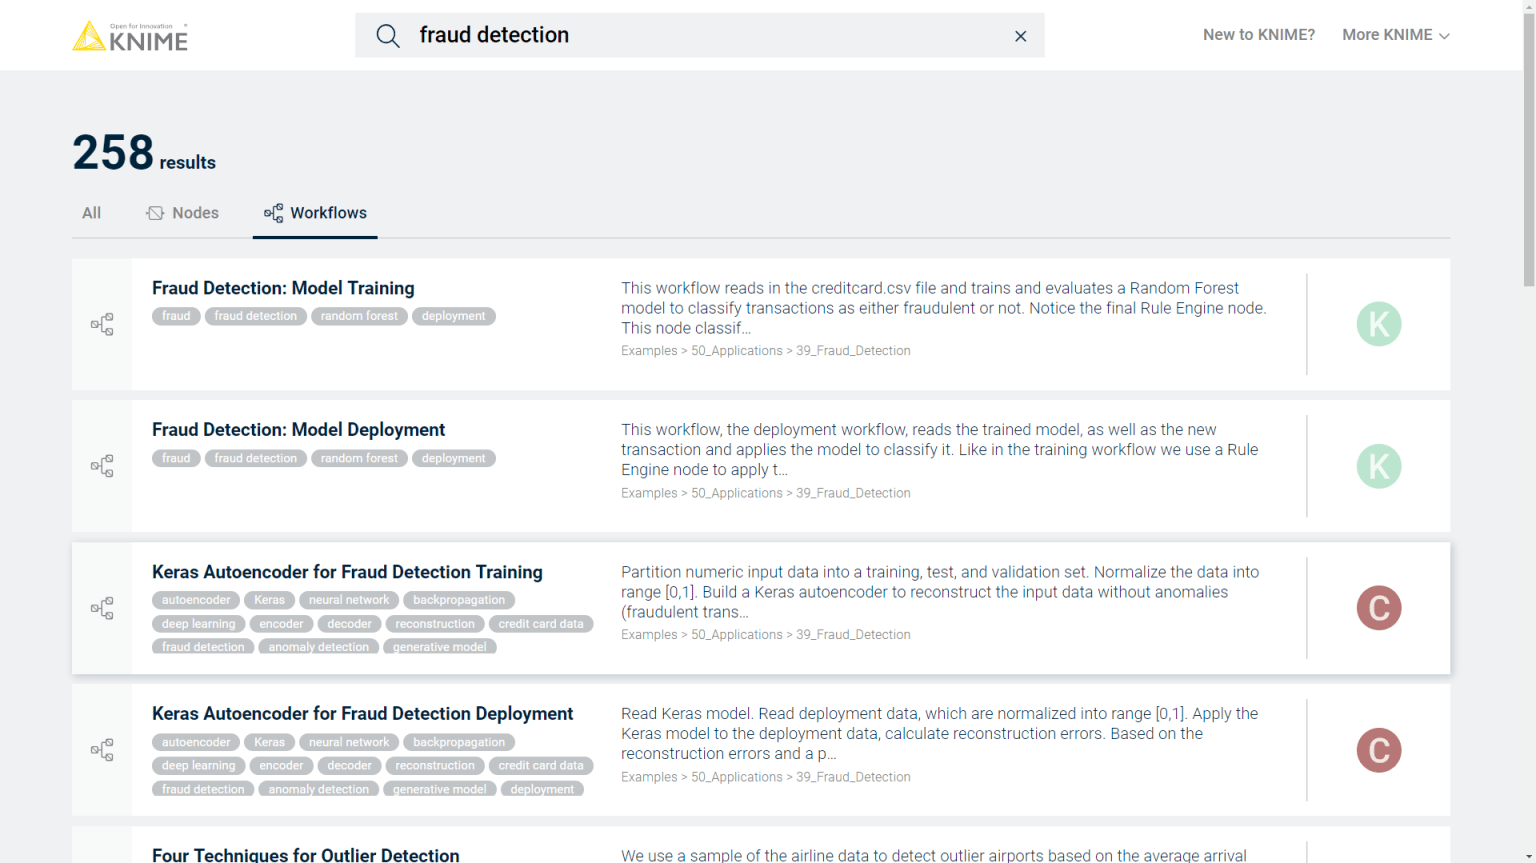This screenshot has height=863, width=1536.
Task: Click deployment tag under Keras Deployment
Action: point(542,789)
